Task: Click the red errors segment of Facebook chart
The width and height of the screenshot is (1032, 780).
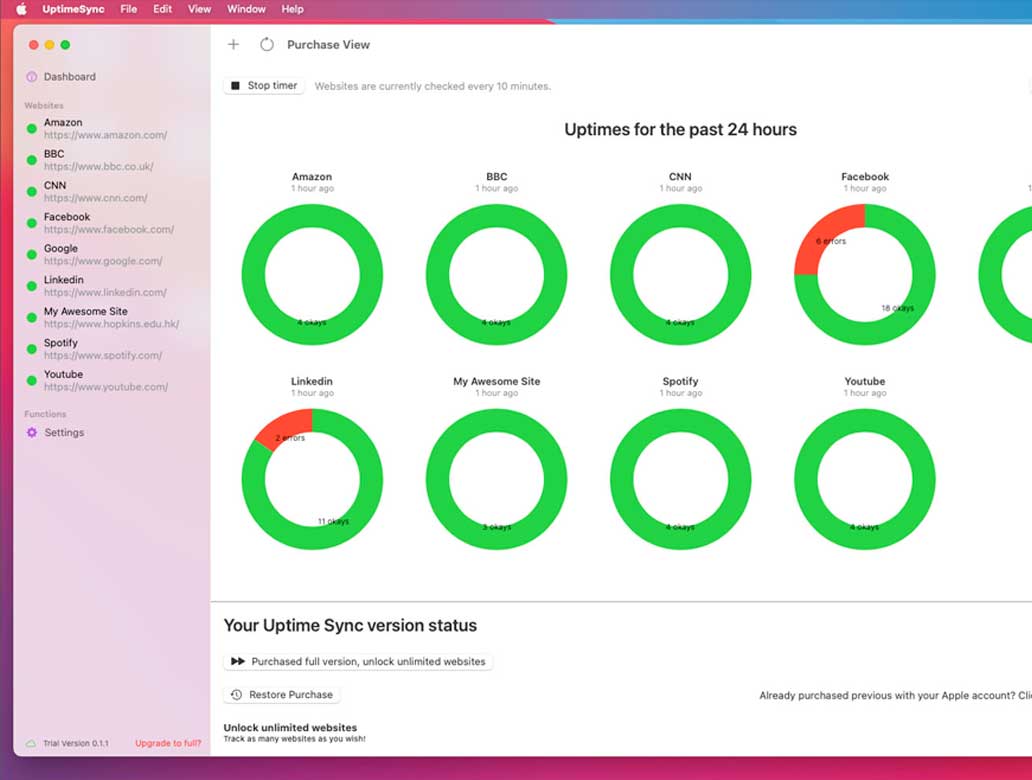Action: [x=821, y=234]
